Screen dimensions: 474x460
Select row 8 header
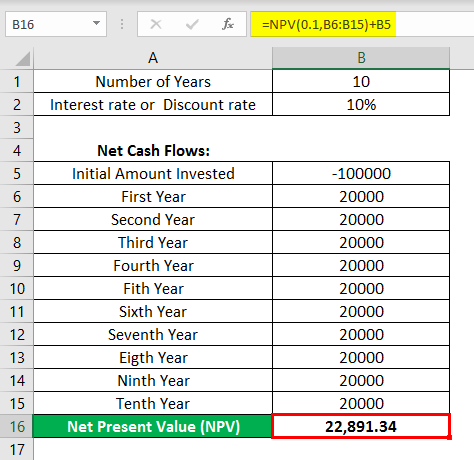pyautogui.click(x=17, y=242)
